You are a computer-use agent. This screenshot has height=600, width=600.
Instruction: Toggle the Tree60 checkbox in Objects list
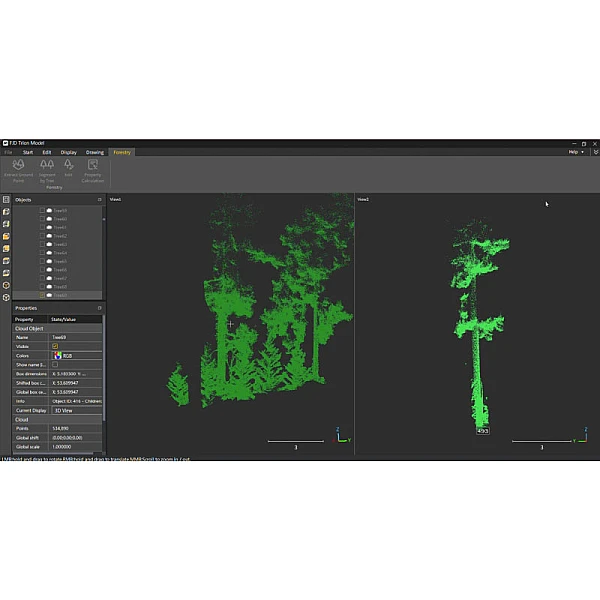tap(42, 220)
